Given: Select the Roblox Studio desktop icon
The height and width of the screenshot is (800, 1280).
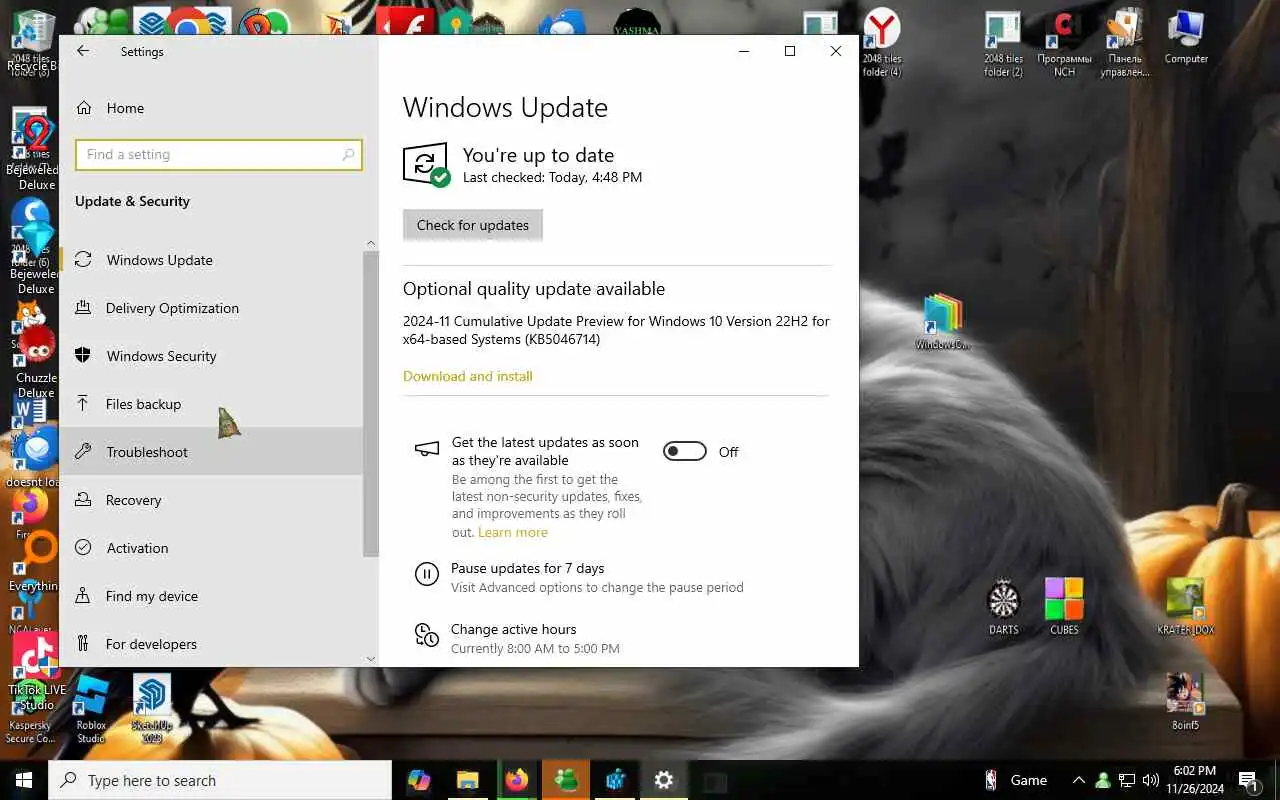Looking at the screenshot, I should (x=91, y=710).
